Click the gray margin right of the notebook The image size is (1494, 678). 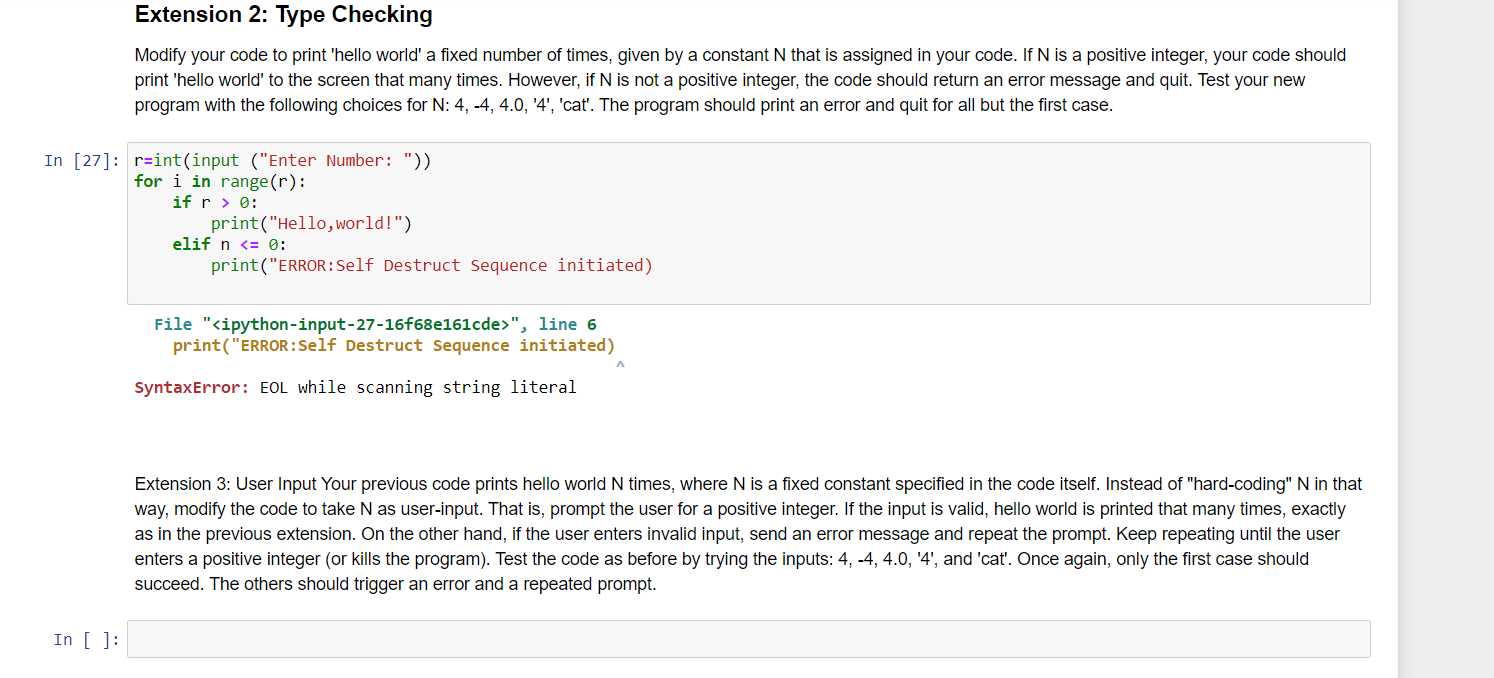tap(1445, 340)
